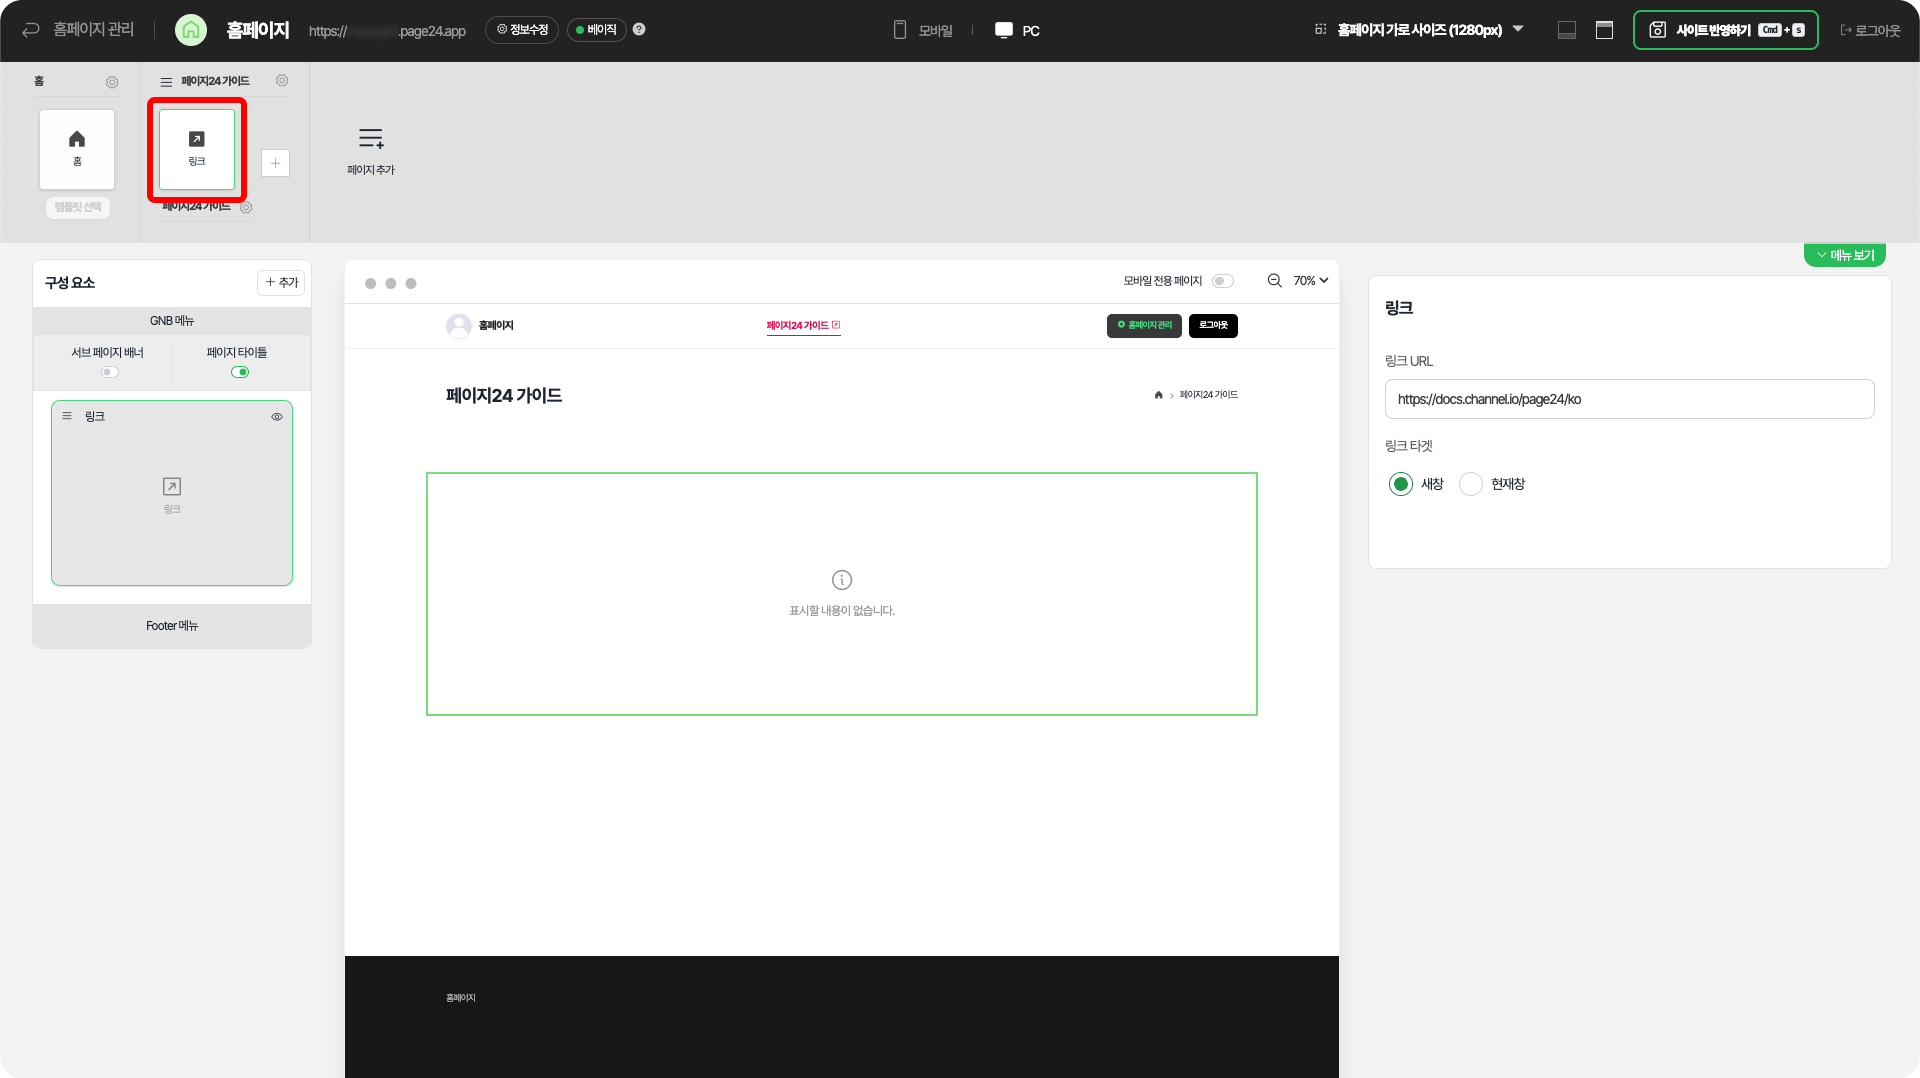This screenshot has height=1078, width=1920.
Task: Switch to PC preview mode
Action: (x=1017, y=30)
